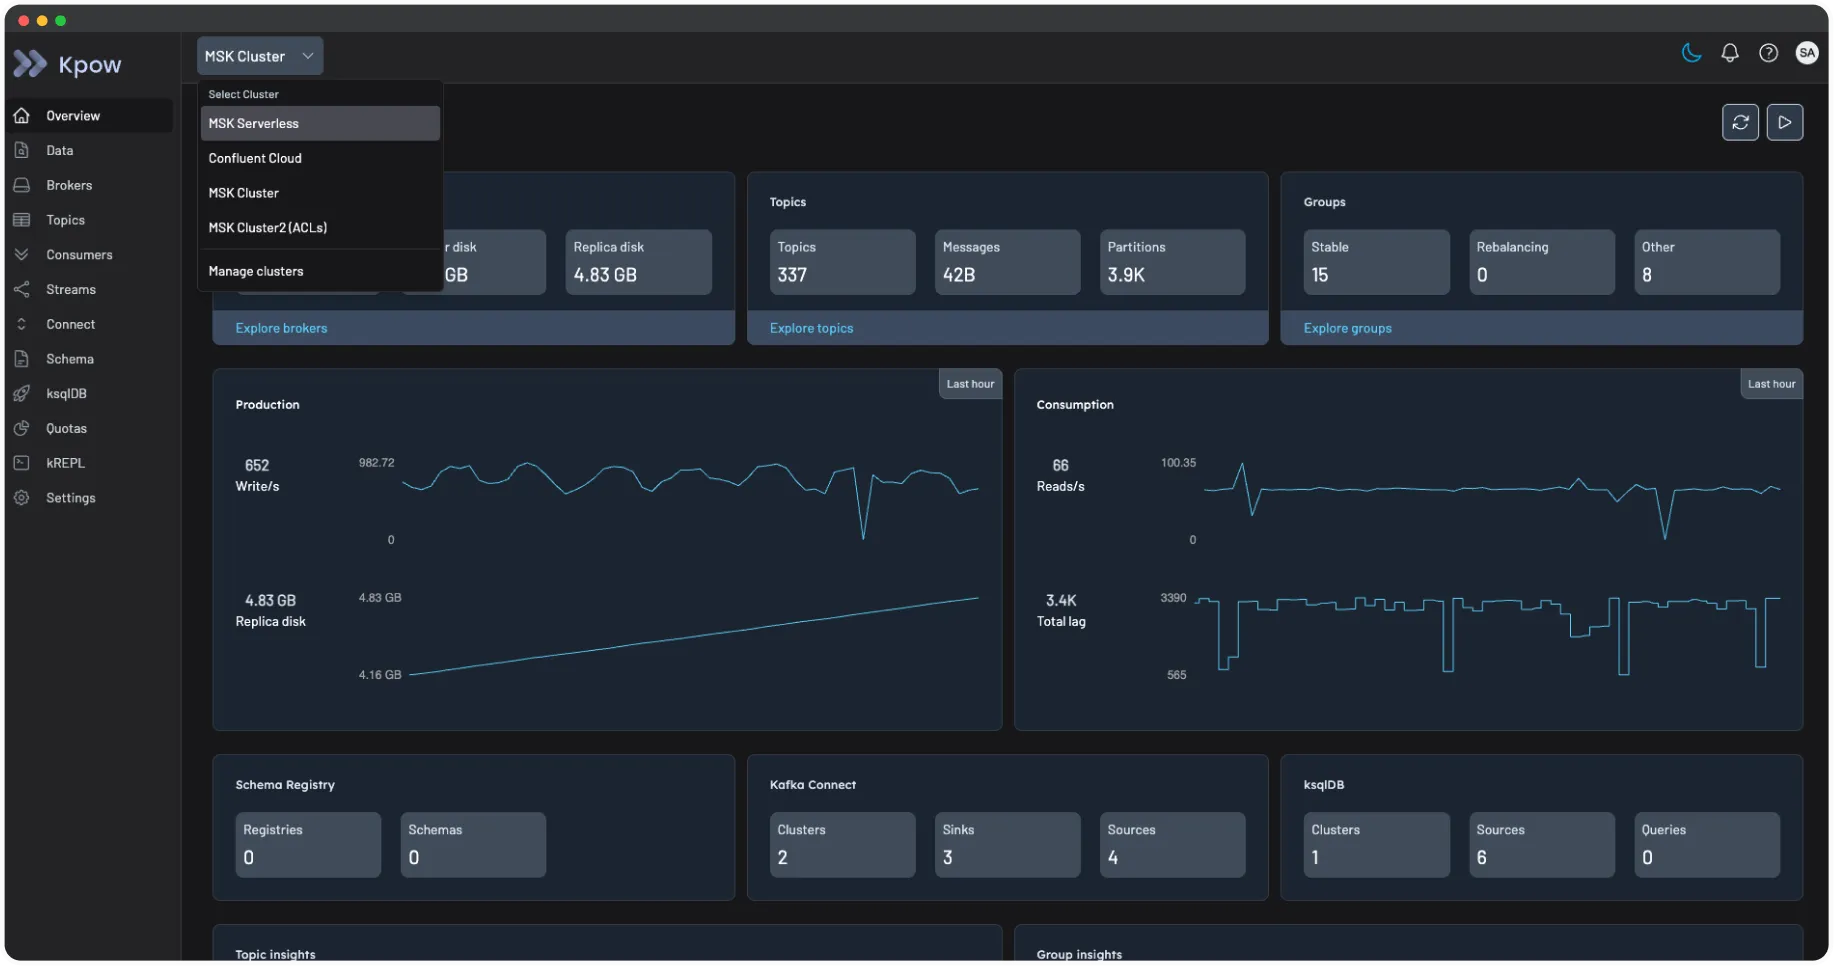
Task: Open Manage clusters
Action: [x=320, y=271]
